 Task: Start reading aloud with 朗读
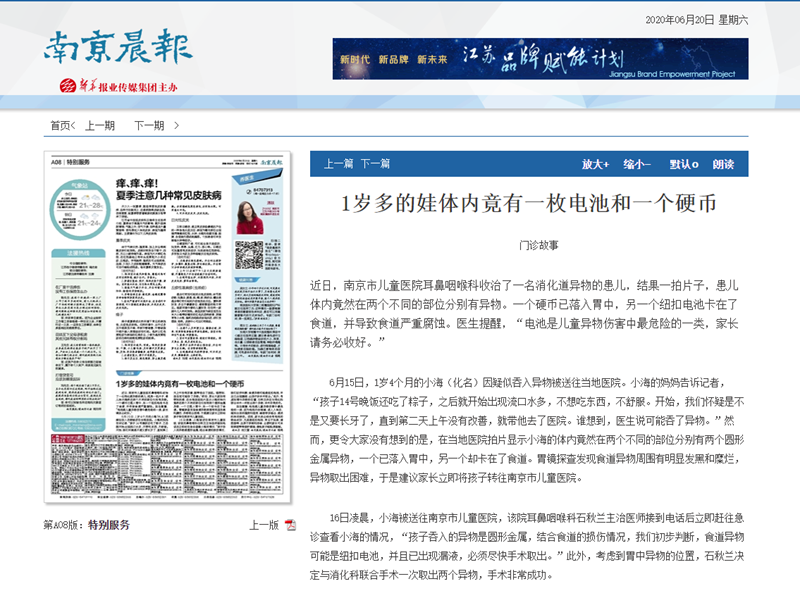point(723,164)
